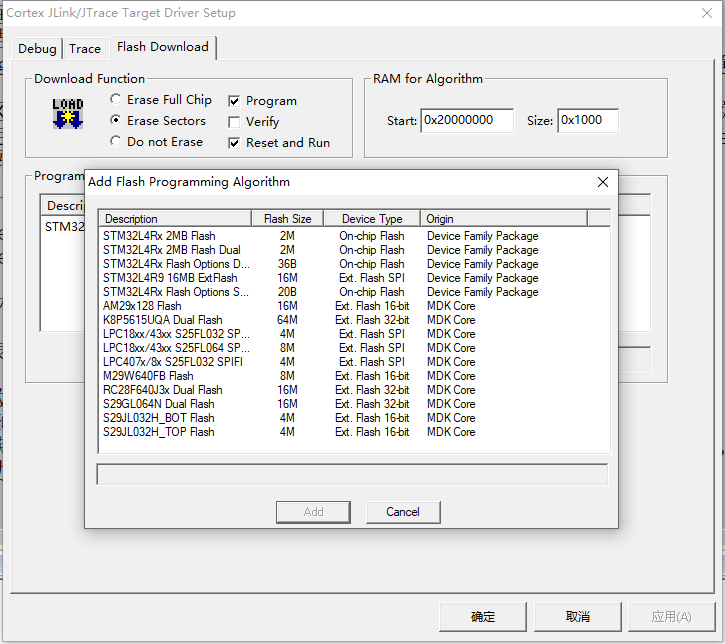Screen dimensions: 725x644
Task: Sort by the Description column header
Action: (175, 219)
